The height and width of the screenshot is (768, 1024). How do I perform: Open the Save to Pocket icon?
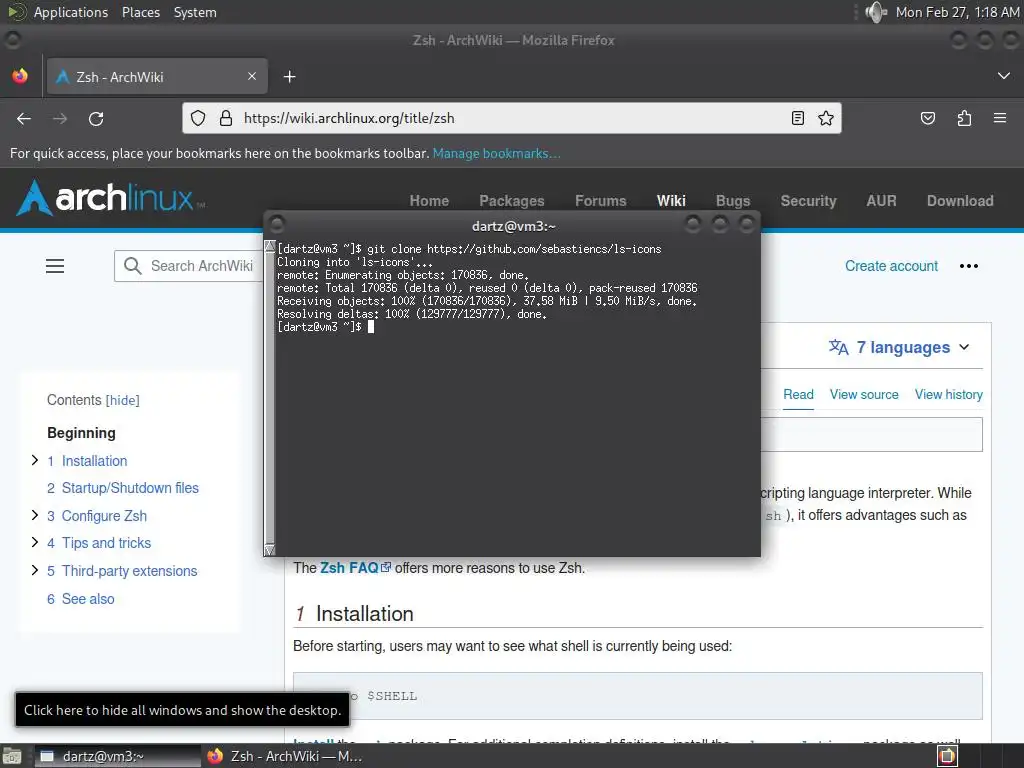(x=927, y=118)
